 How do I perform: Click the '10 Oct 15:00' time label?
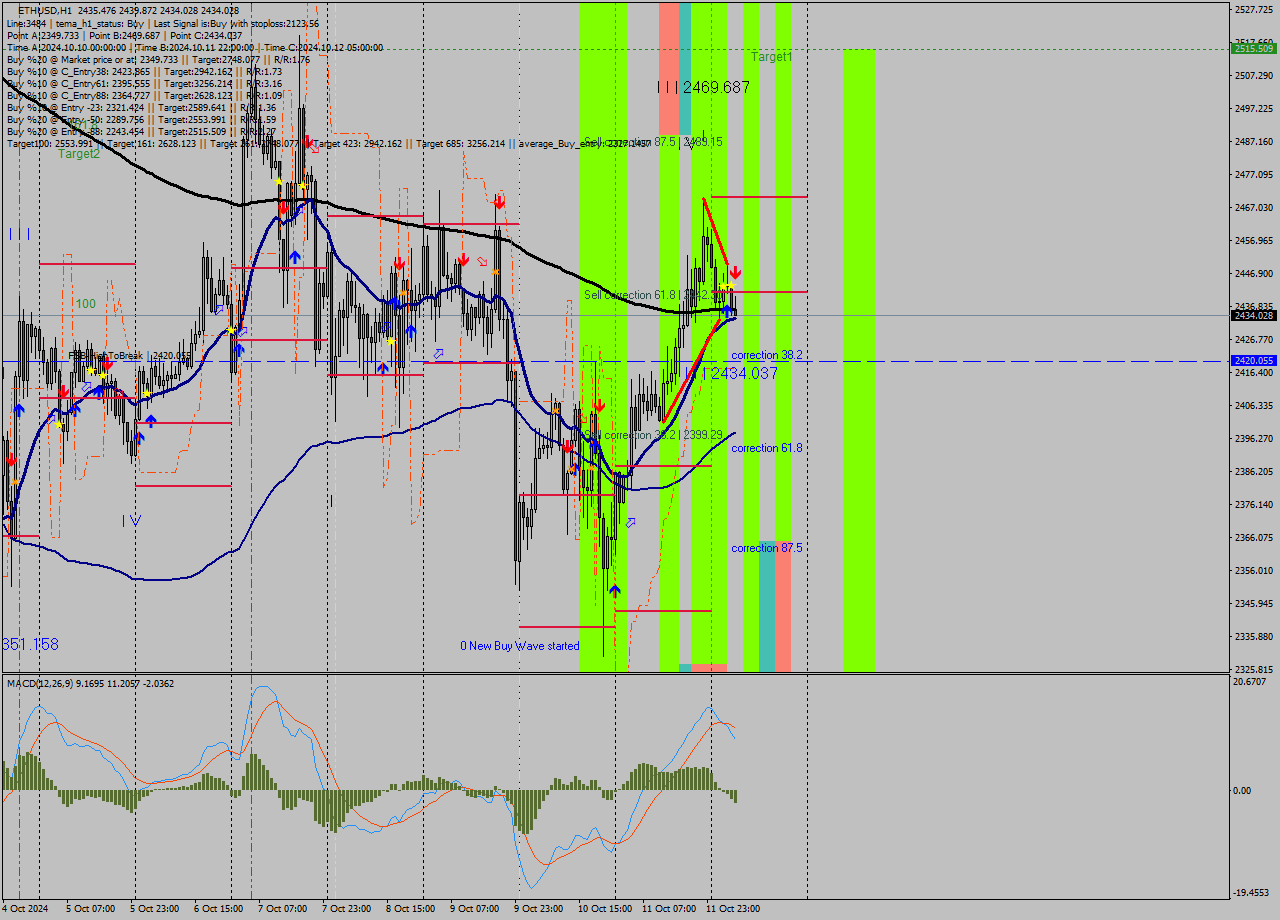pyautogui.click(x=606, y=909)
